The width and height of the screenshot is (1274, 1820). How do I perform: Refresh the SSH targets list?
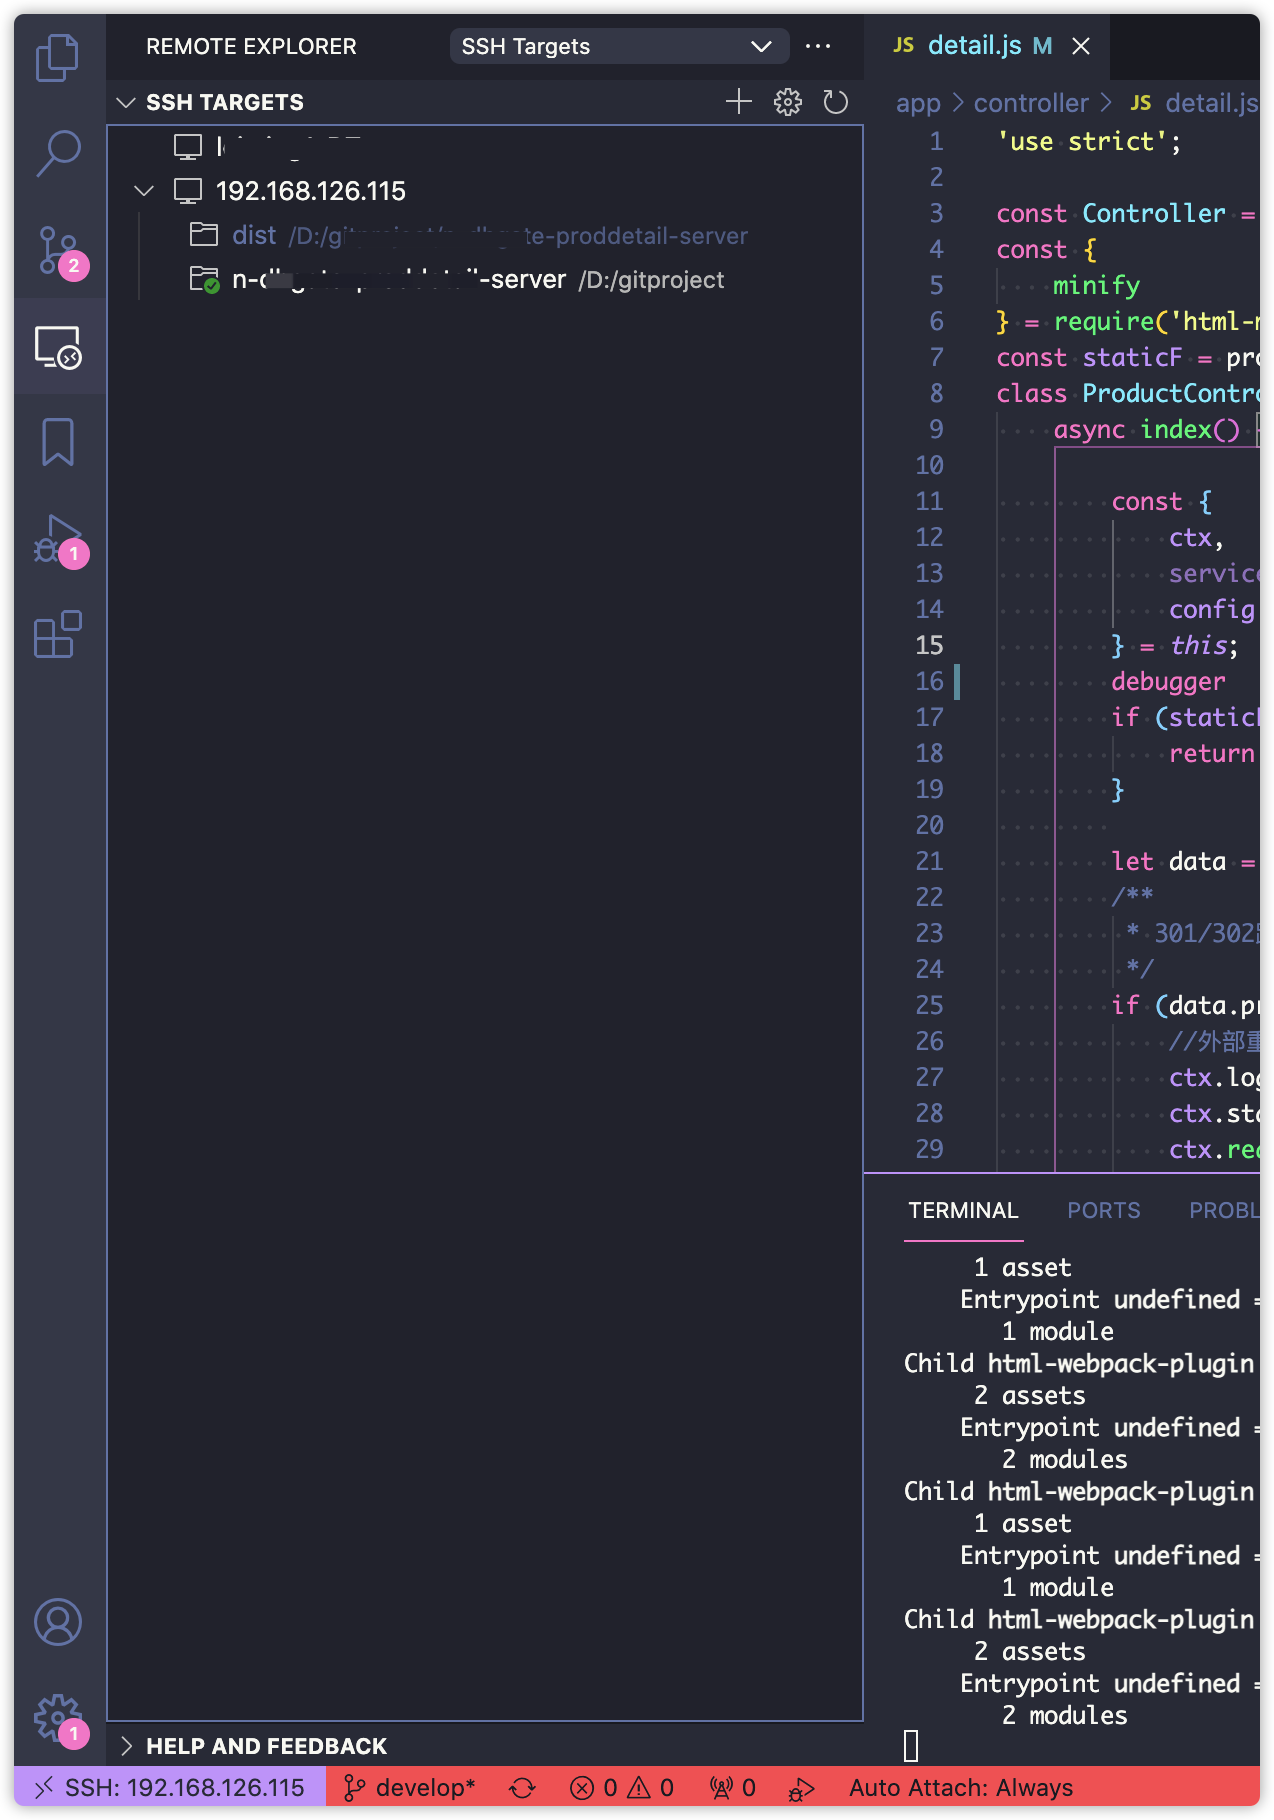click(x=835, y=101)
